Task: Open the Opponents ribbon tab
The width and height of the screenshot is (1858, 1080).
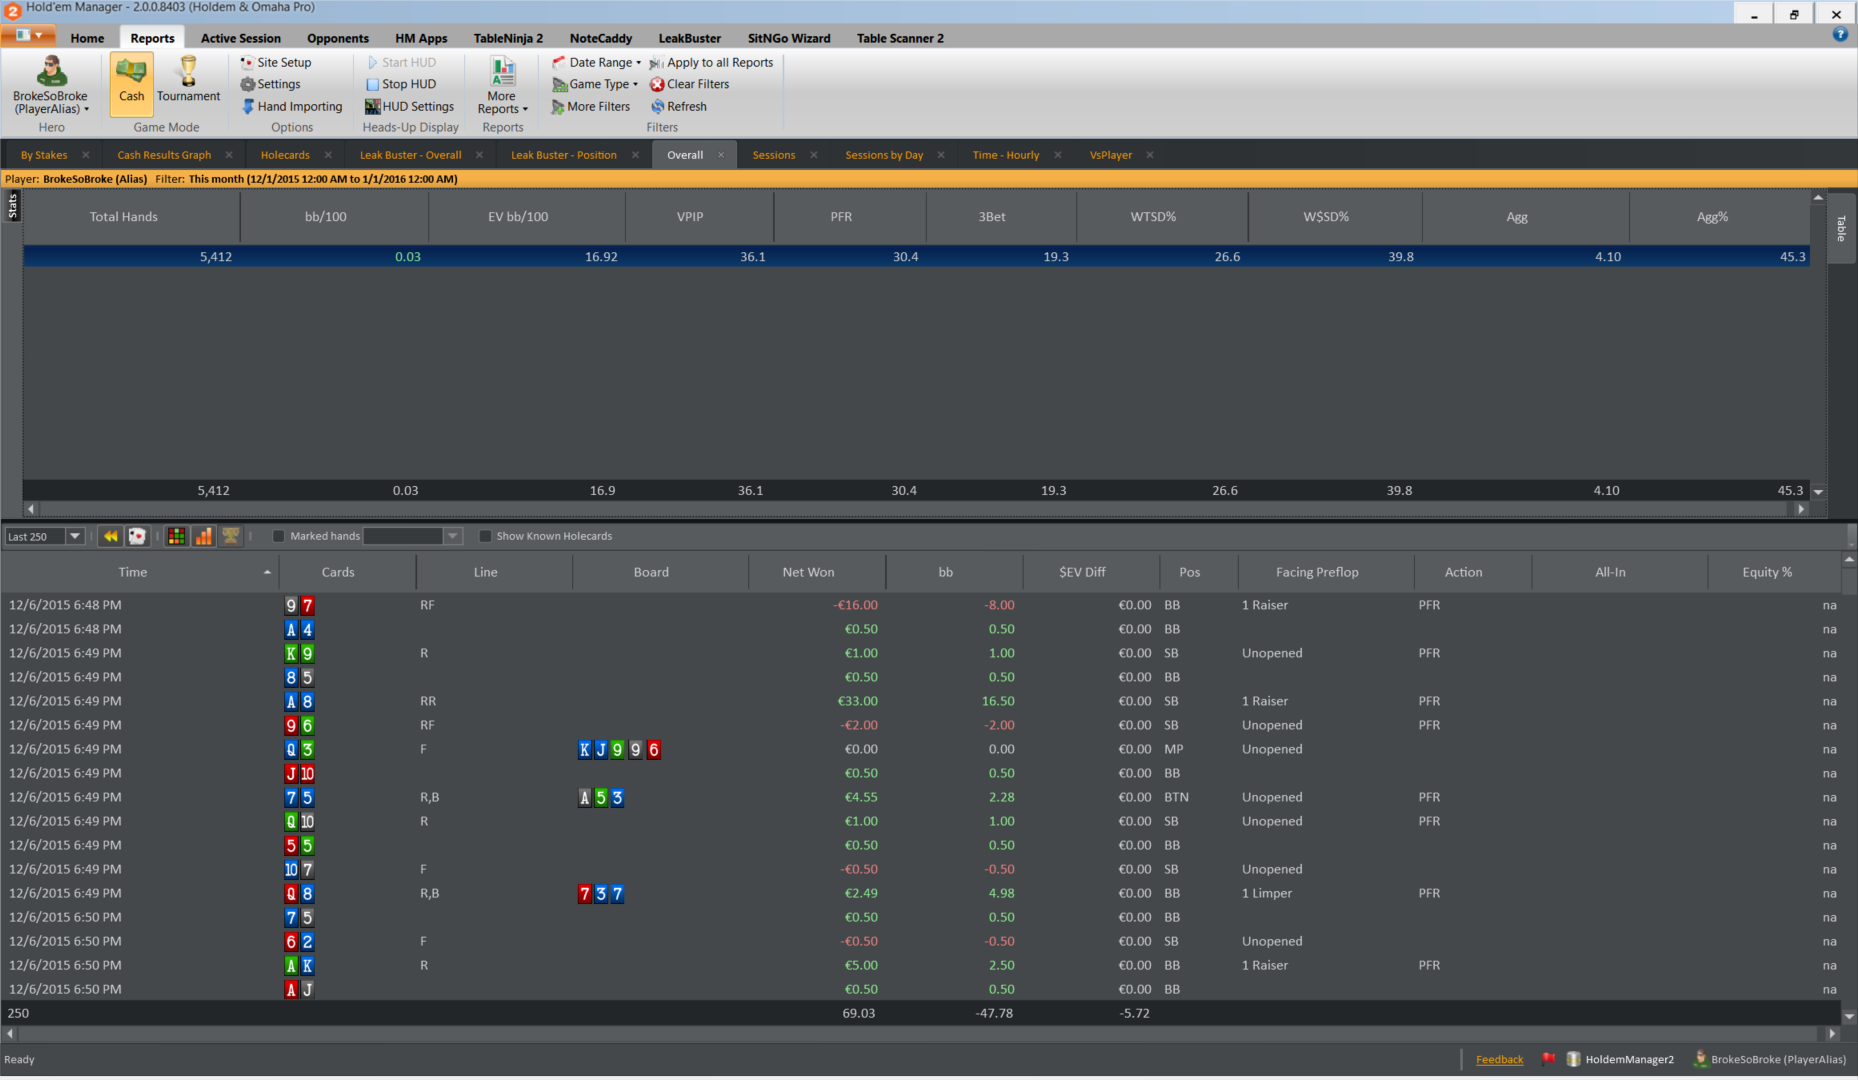Action: (x=338, y=38)
